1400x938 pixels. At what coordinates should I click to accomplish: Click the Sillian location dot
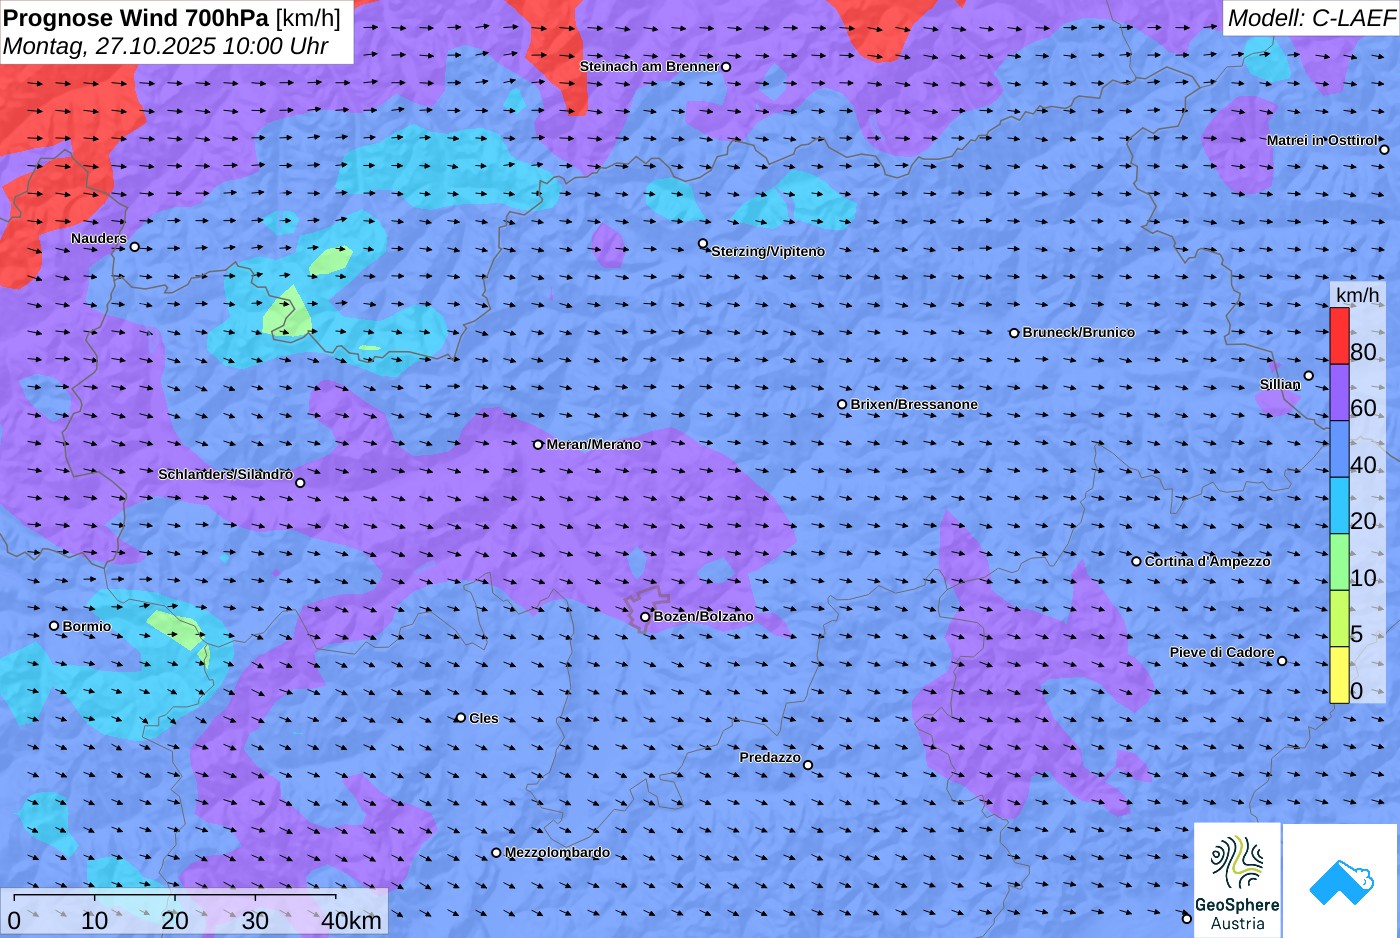[x=1308, y=376]
